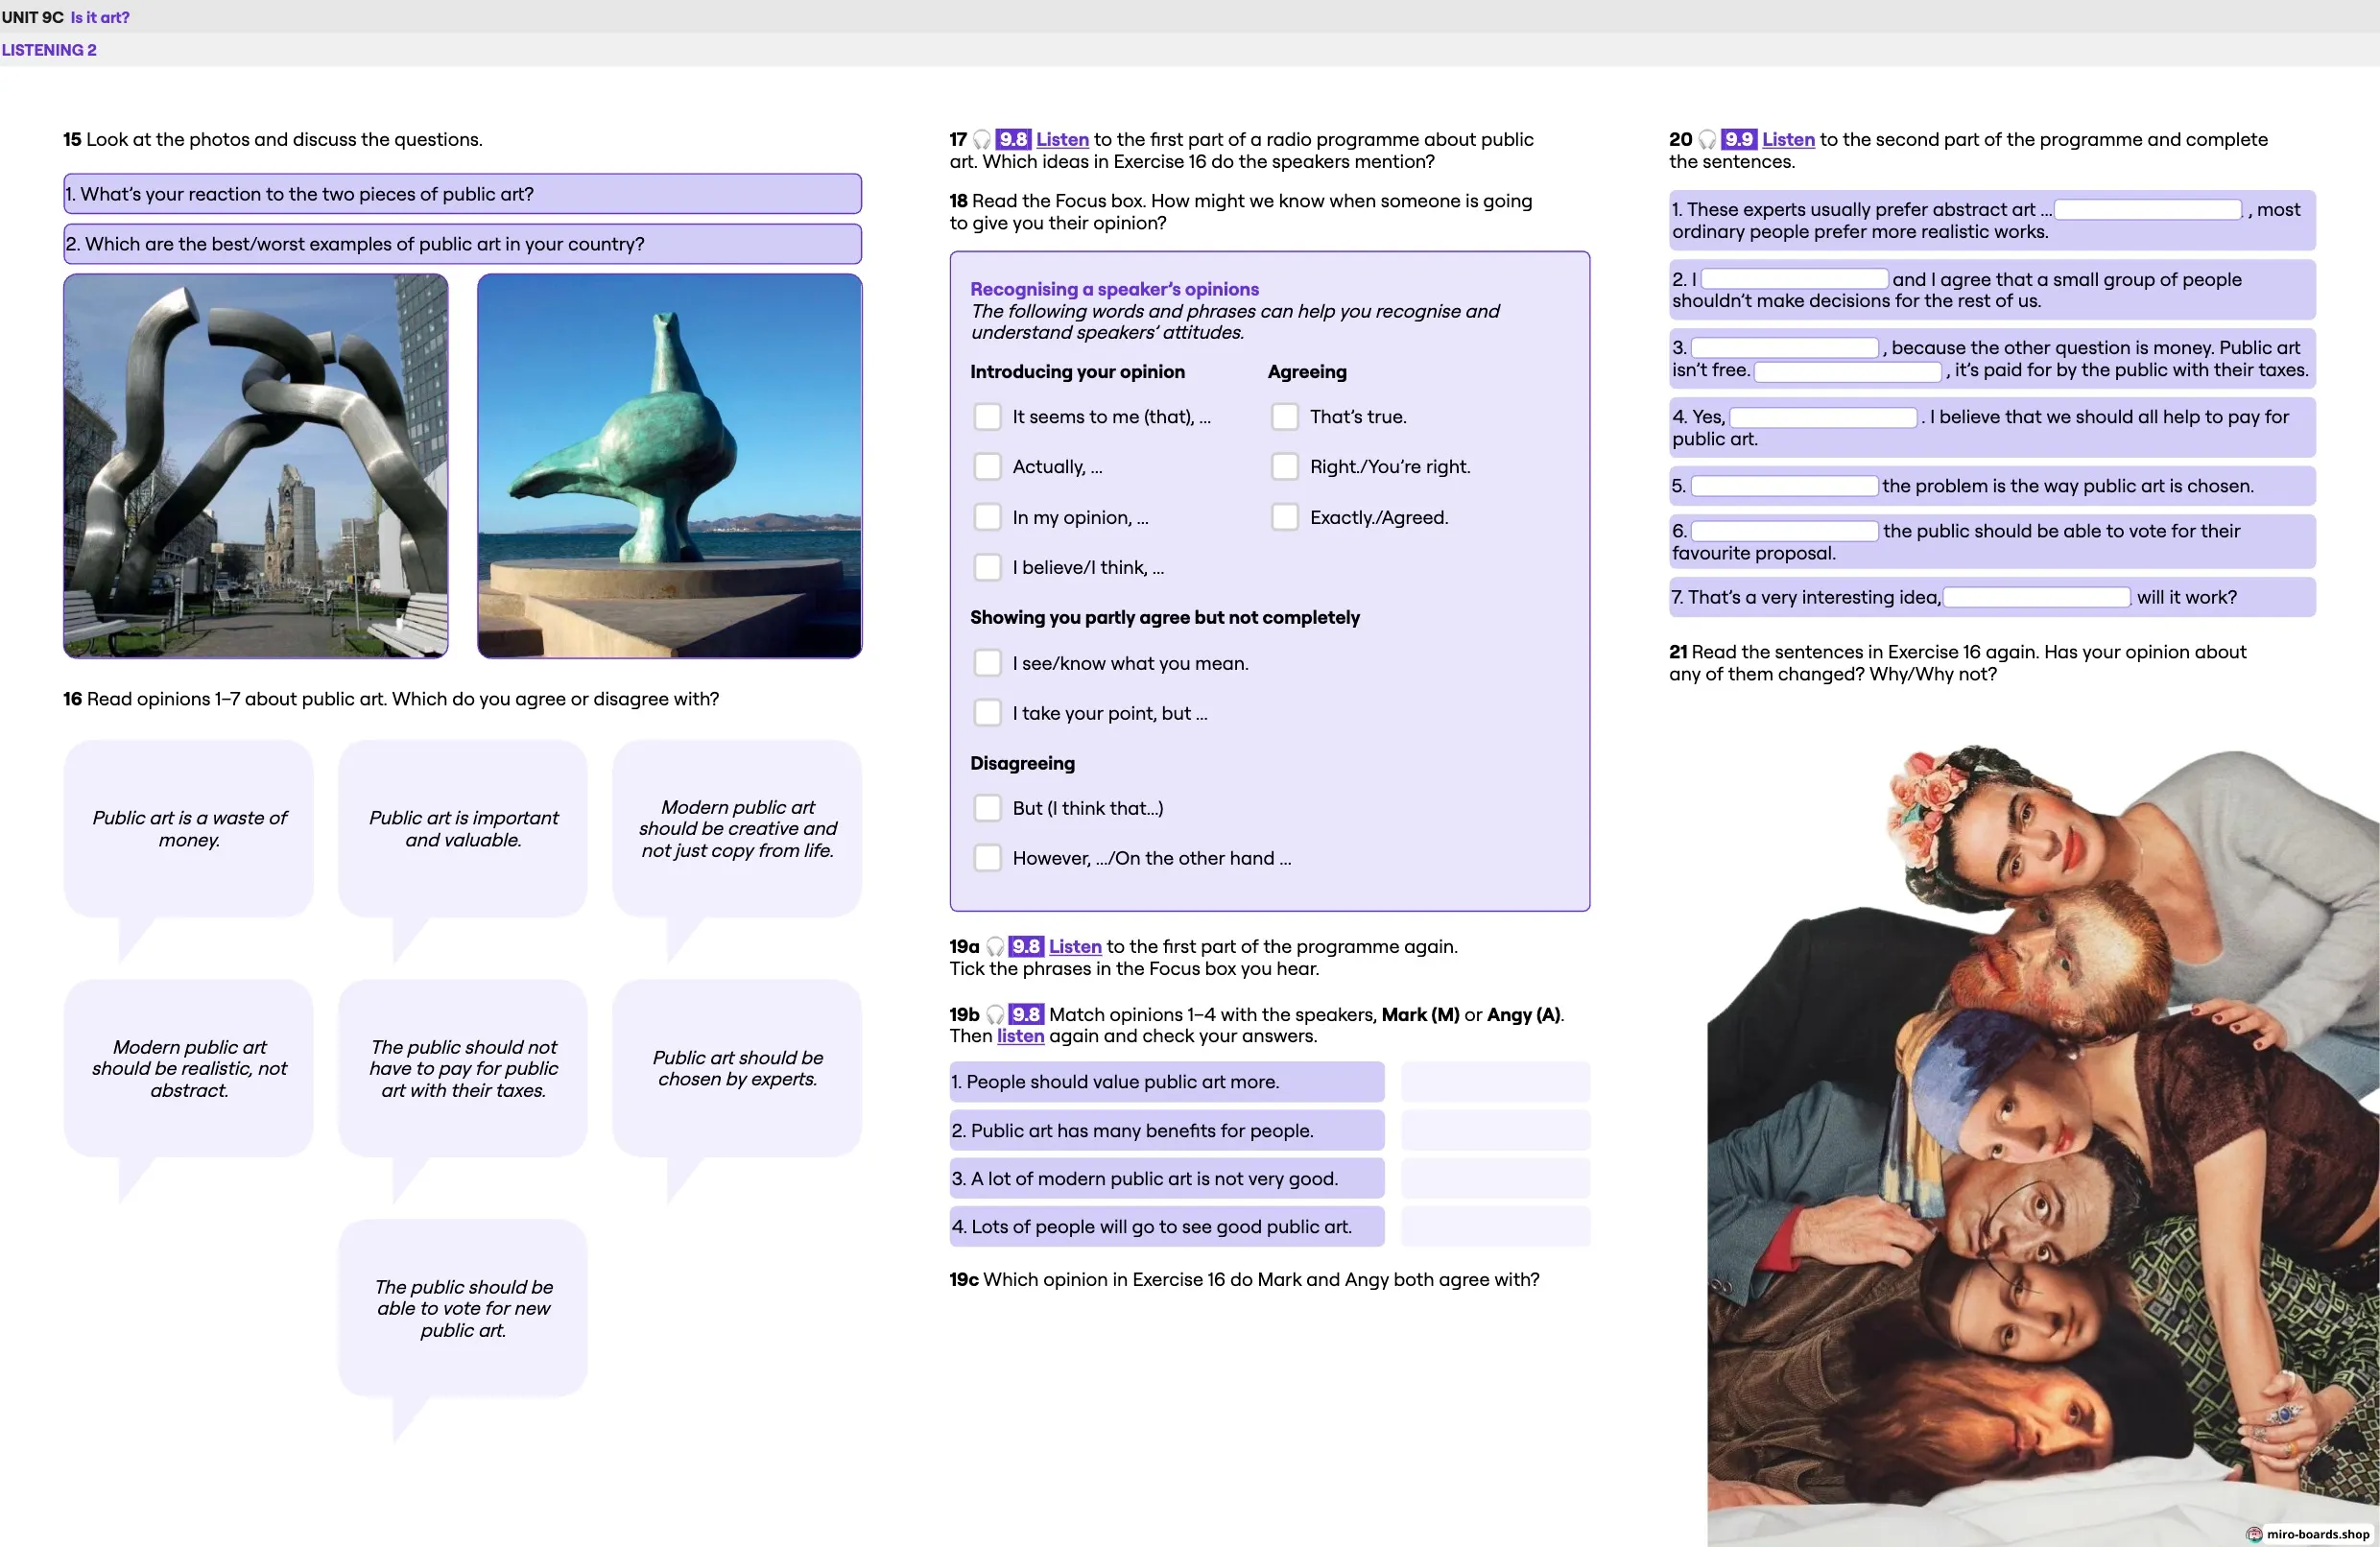The width and height of the screenshot is (2380, 1547).
Task: Click the 9.8 track badge in exercise 19b
Action: pos(1026,1014)
